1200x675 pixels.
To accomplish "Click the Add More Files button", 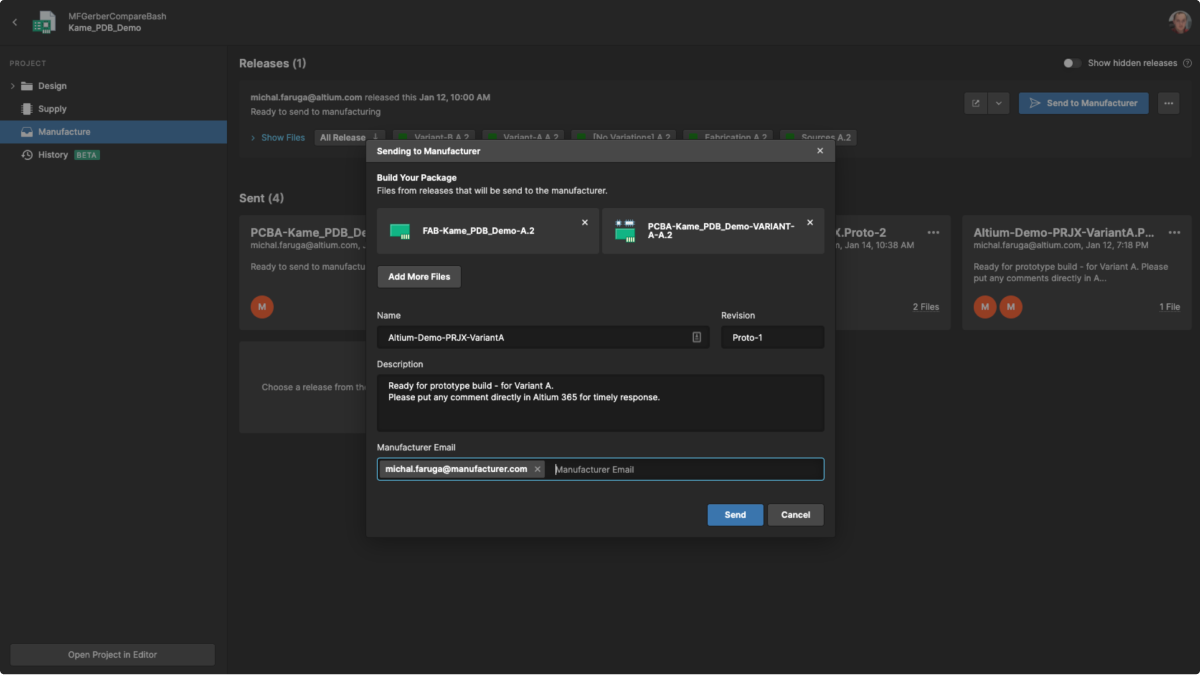I will tap(419, 277).
